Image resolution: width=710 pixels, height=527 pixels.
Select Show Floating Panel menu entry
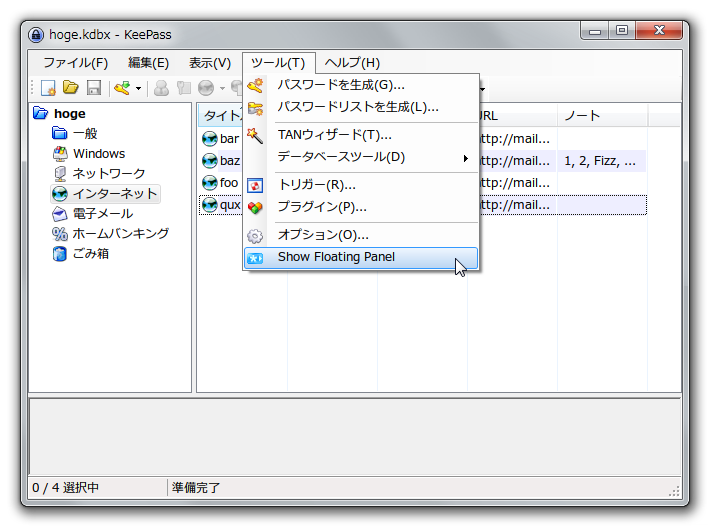click(x=361, y=258)
